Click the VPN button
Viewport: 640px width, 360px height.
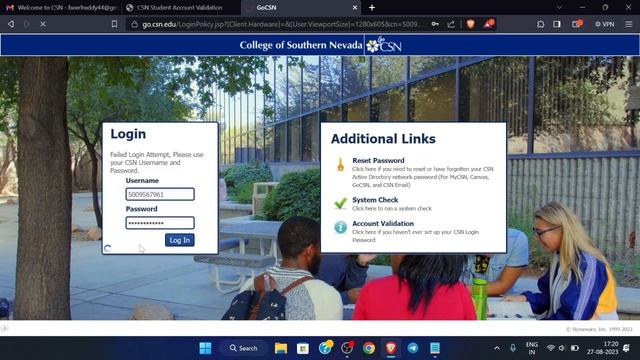[x=605, y=24]
